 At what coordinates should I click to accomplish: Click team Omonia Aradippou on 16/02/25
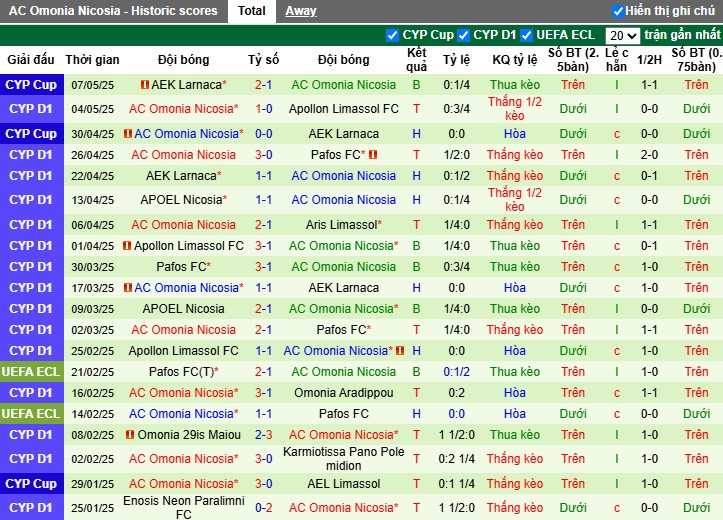(x=344, y=393)
